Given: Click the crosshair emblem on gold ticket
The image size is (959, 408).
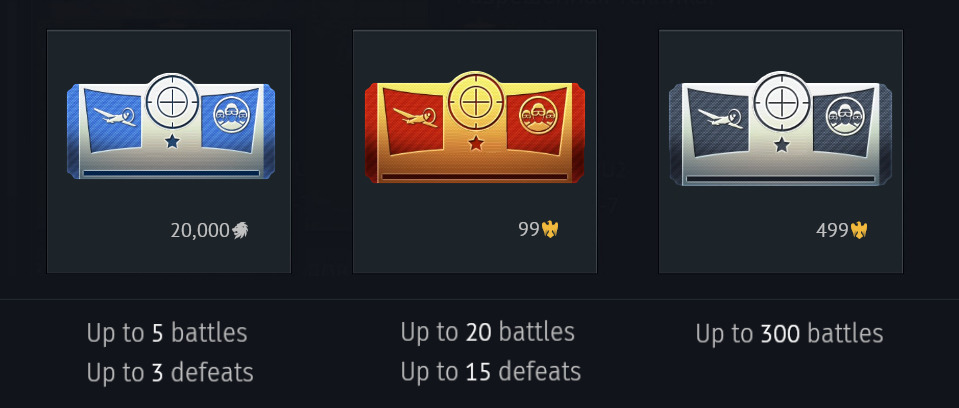Looking at the screenshot, I should 475,101.
